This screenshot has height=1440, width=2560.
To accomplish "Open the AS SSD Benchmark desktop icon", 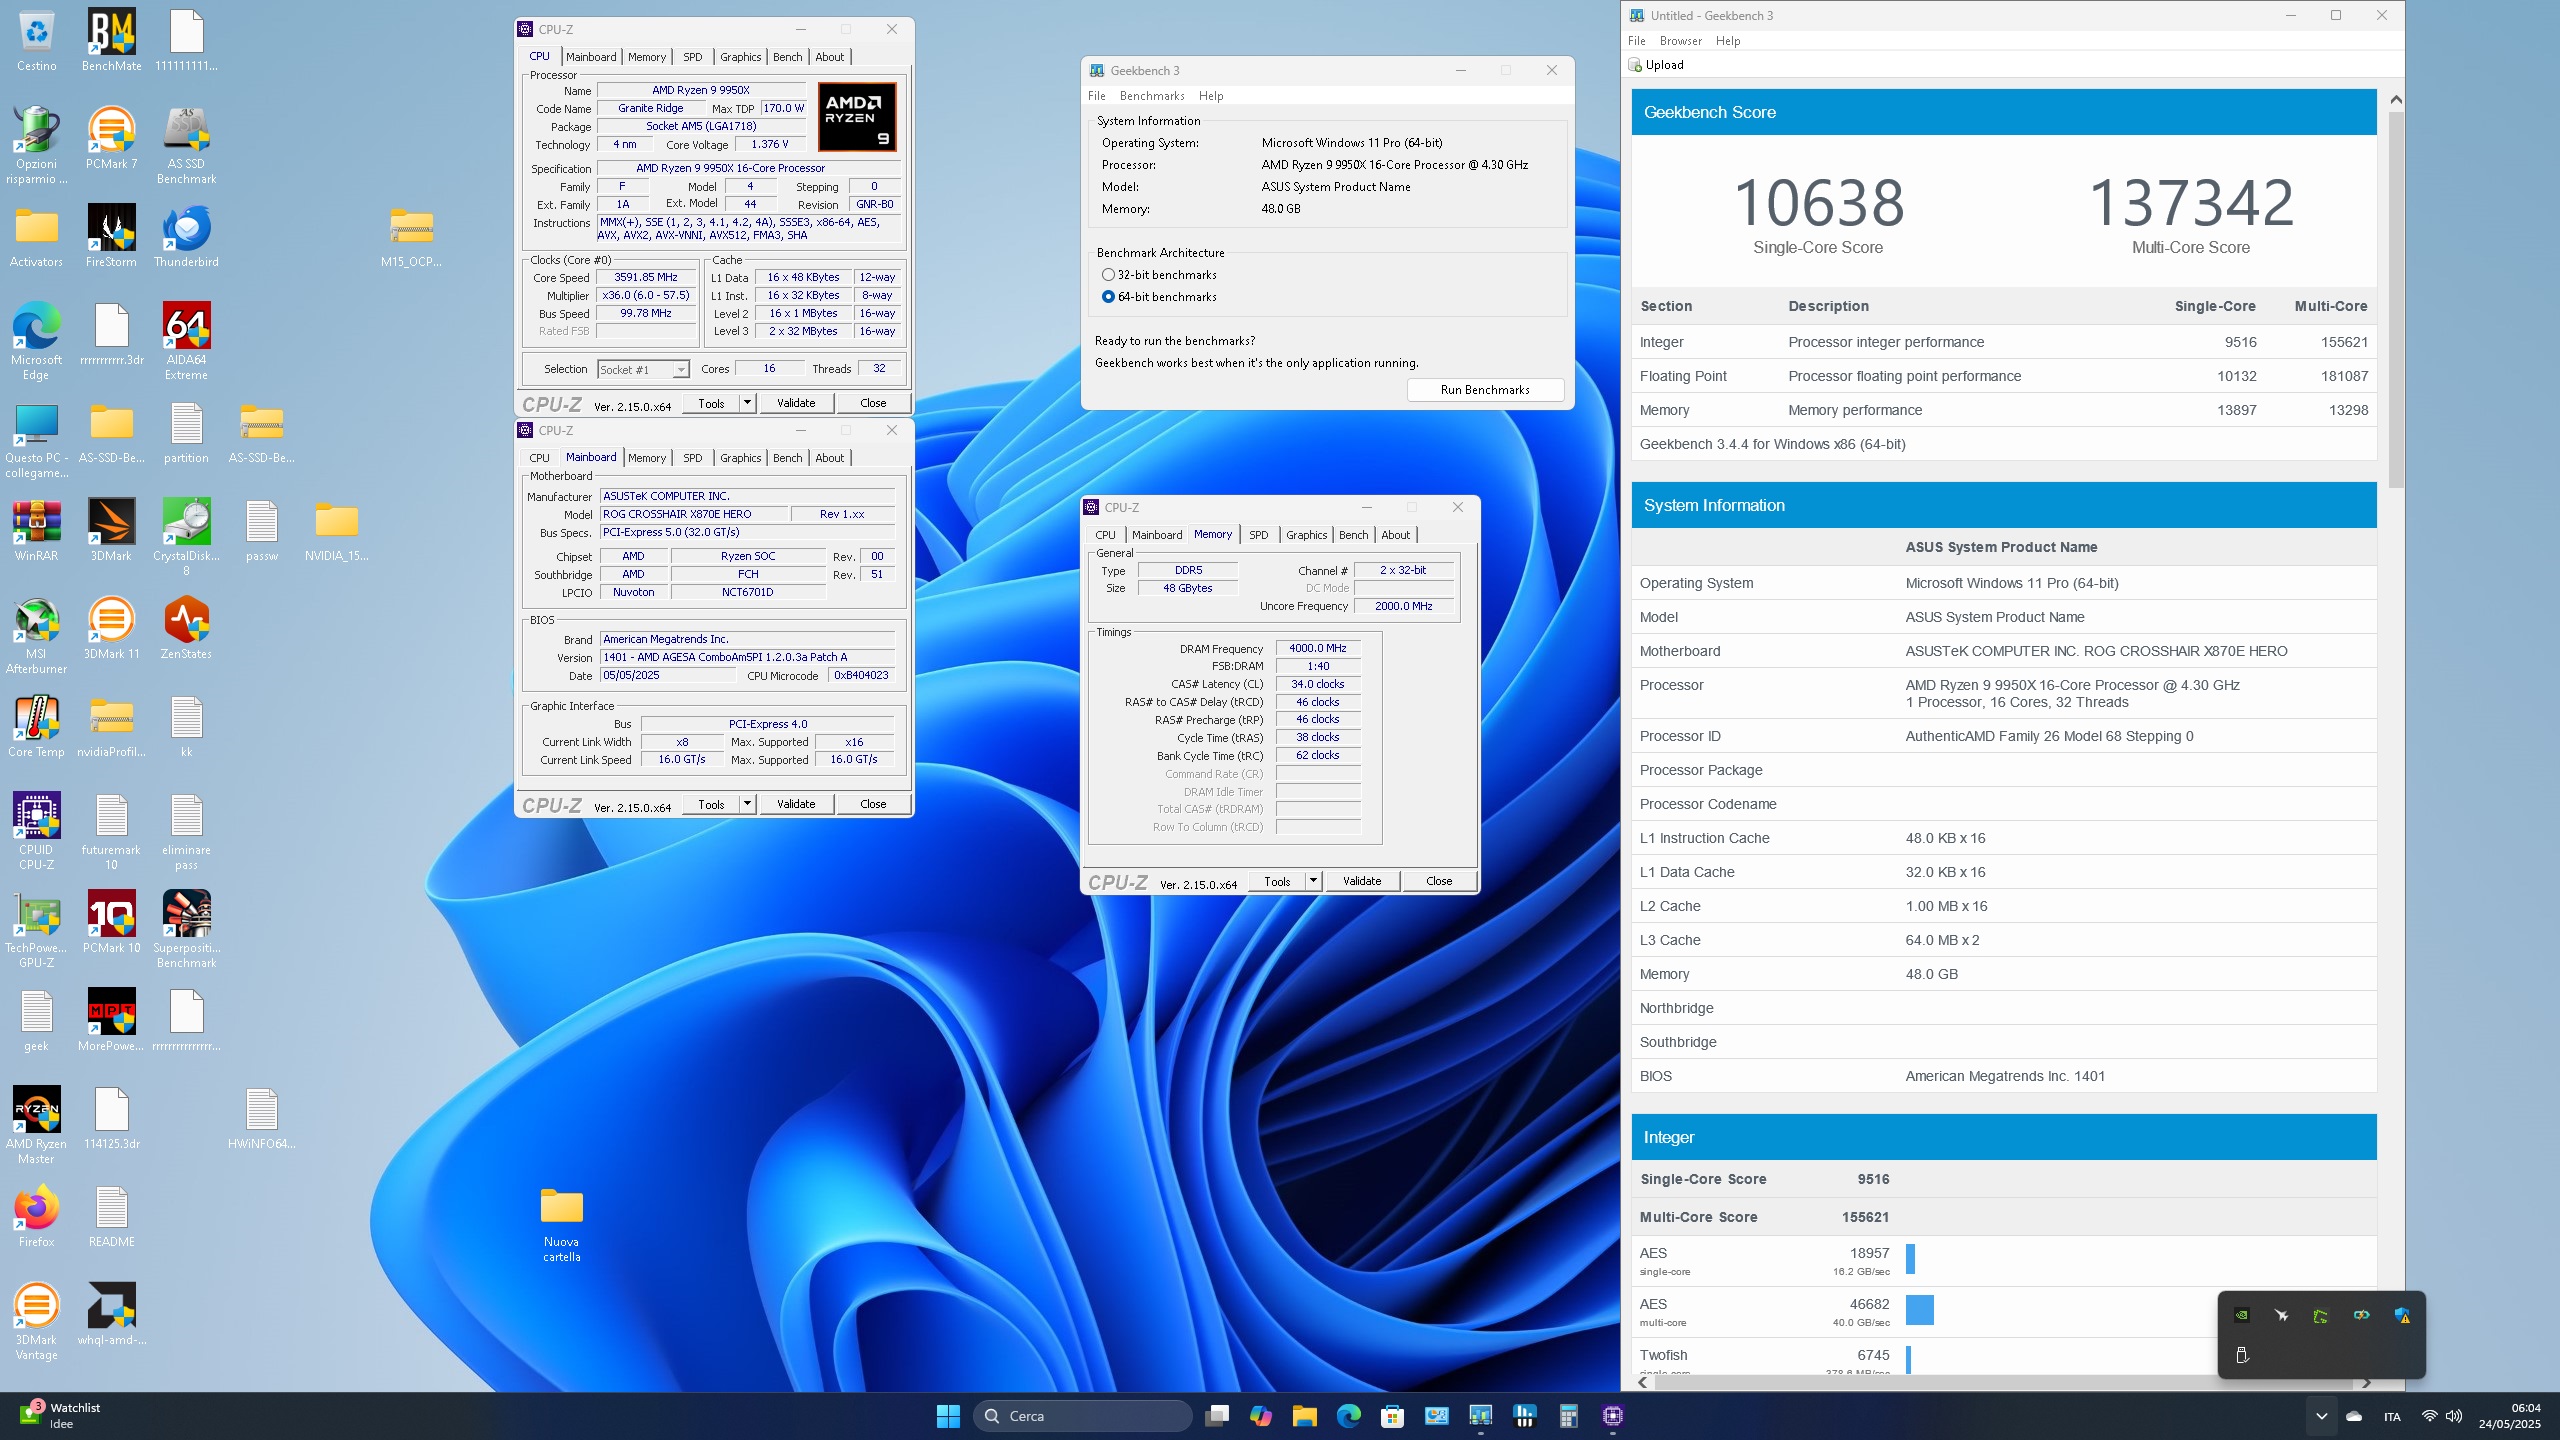I will click(186, 146).
